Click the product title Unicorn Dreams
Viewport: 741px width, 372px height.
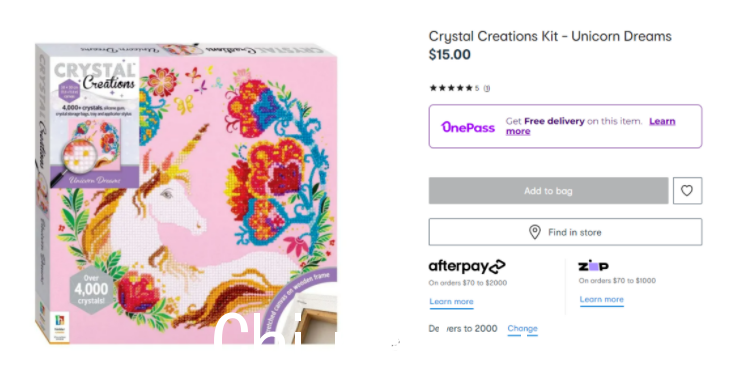pos(550,36)
